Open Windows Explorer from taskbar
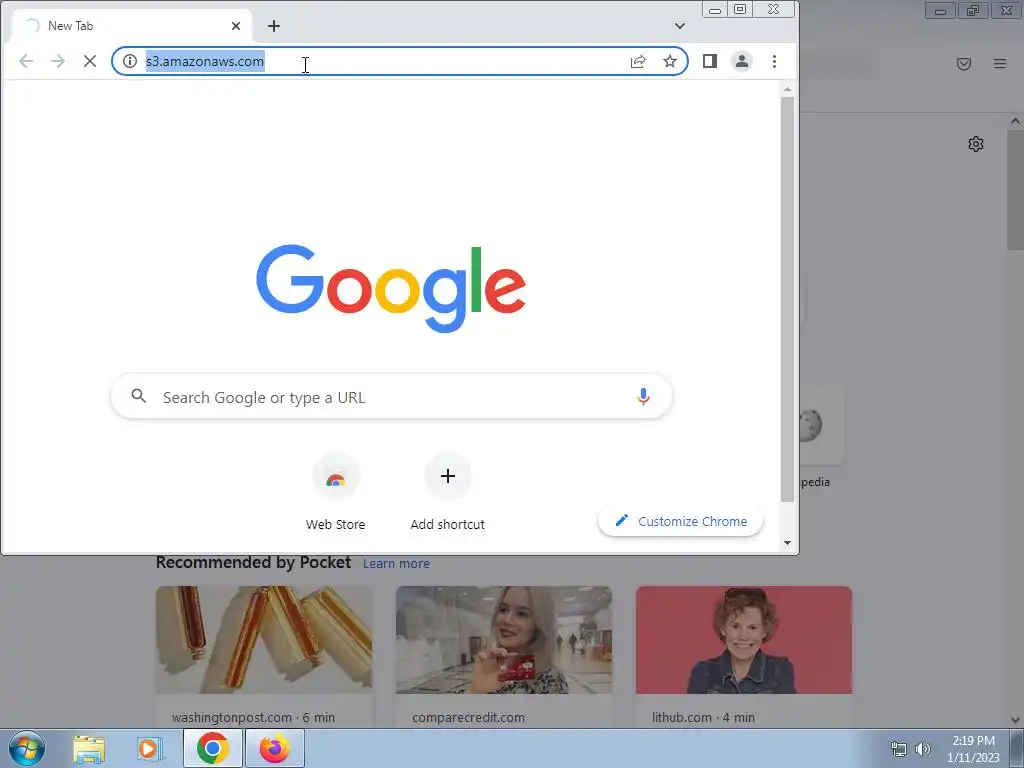Viewport: 1024px width, 768px height. (89, 748)
